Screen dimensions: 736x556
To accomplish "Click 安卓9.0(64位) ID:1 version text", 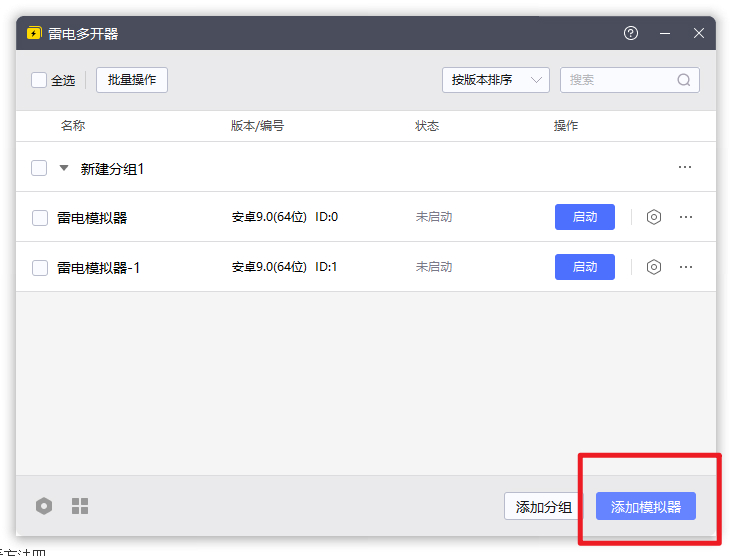I will click(284, 267).
